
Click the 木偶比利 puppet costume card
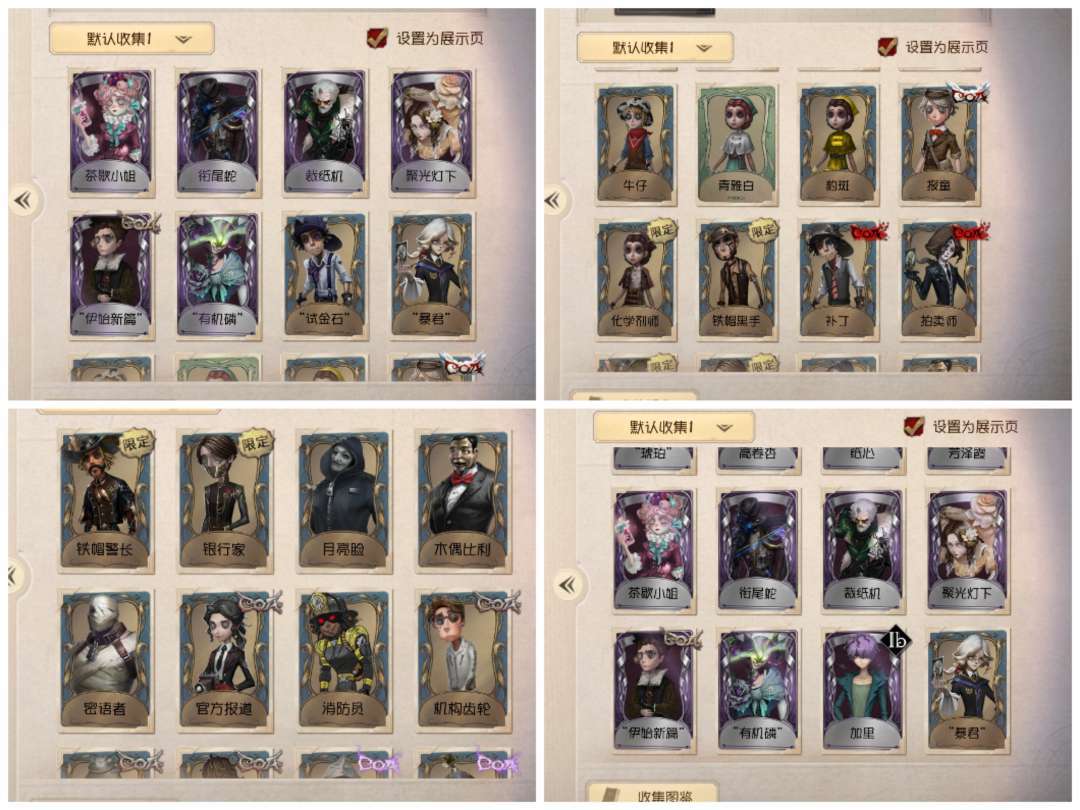[x=462, y=500]
